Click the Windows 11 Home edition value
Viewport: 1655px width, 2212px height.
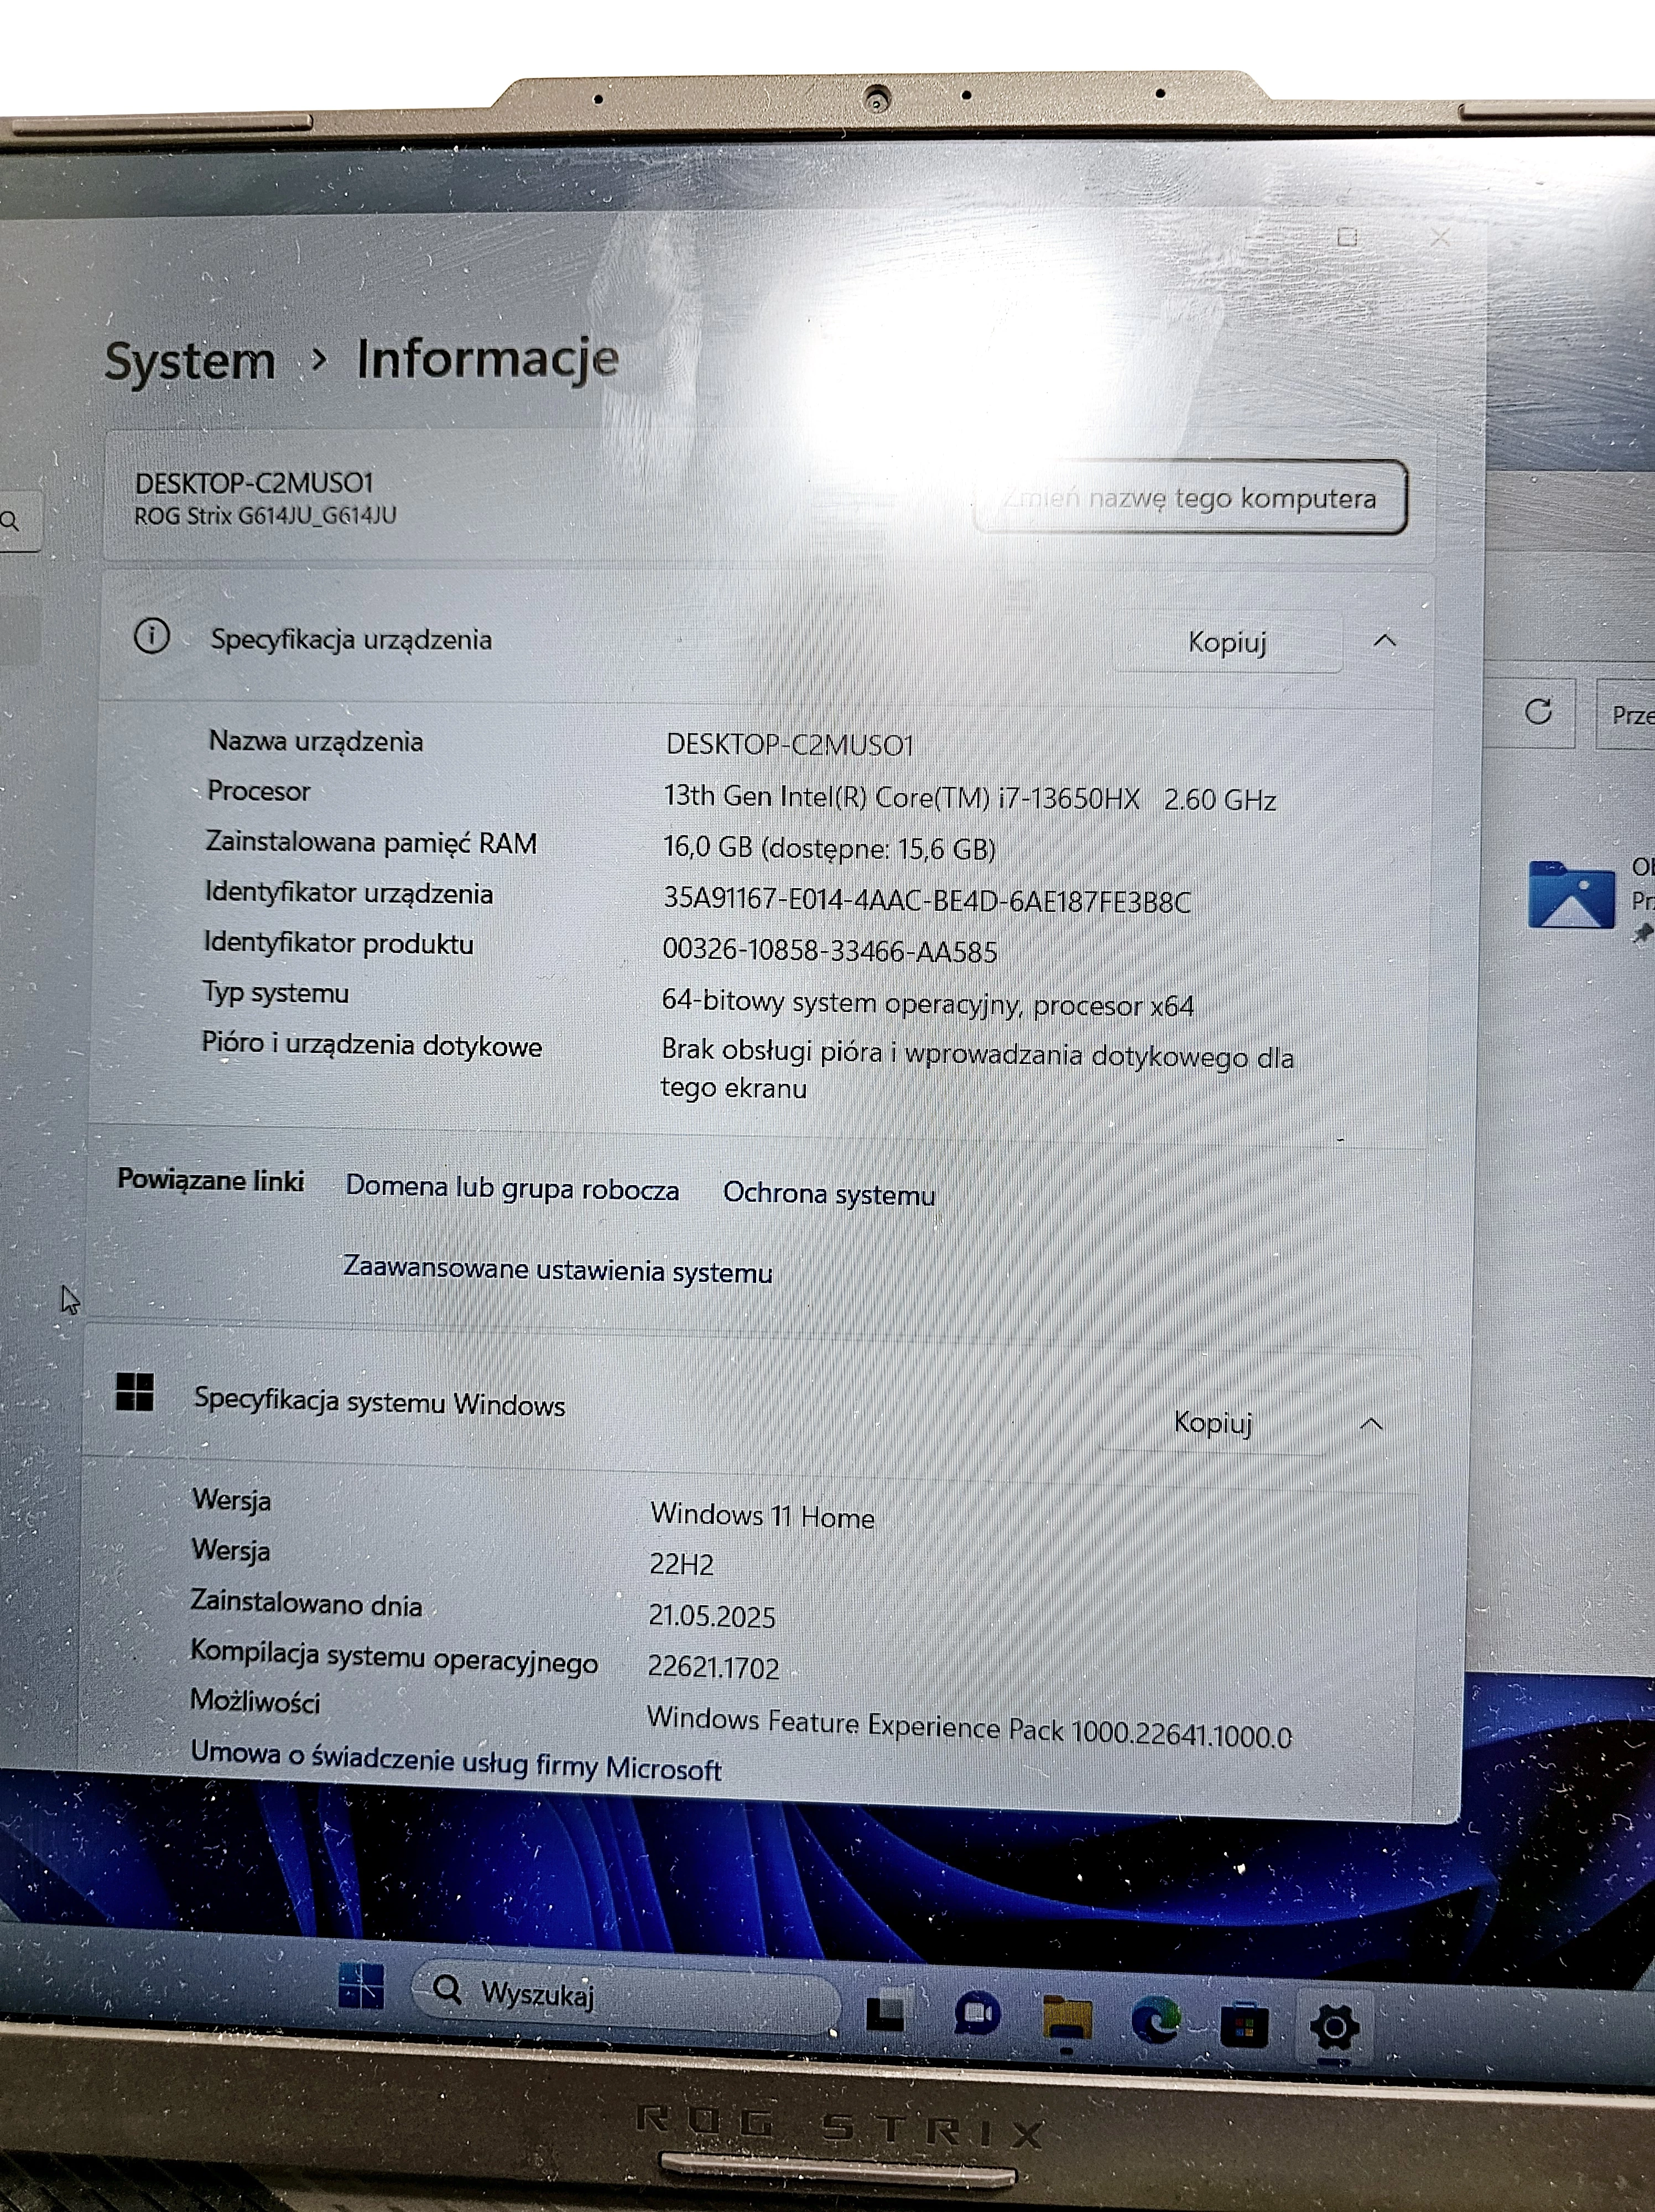pos(762,1515)
